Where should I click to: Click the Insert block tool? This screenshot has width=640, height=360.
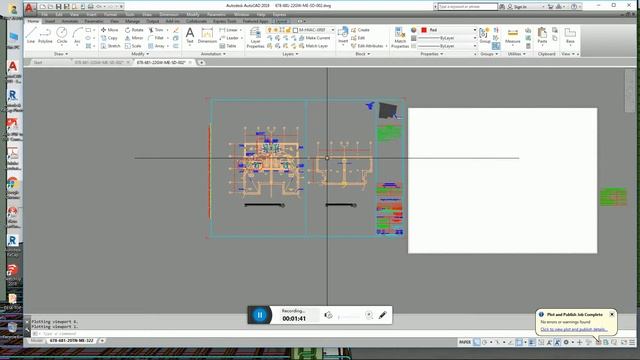343,35
